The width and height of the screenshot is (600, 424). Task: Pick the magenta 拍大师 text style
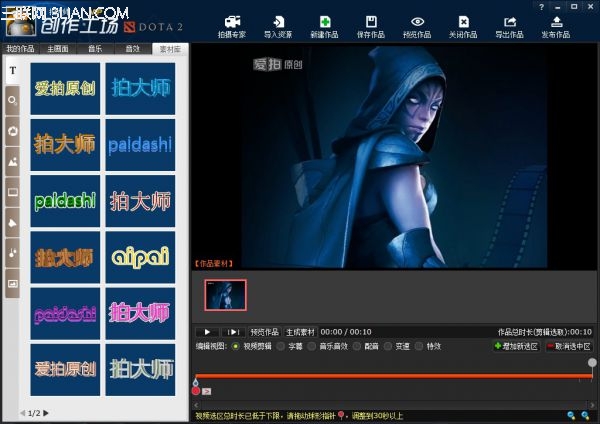coord(140,313)
